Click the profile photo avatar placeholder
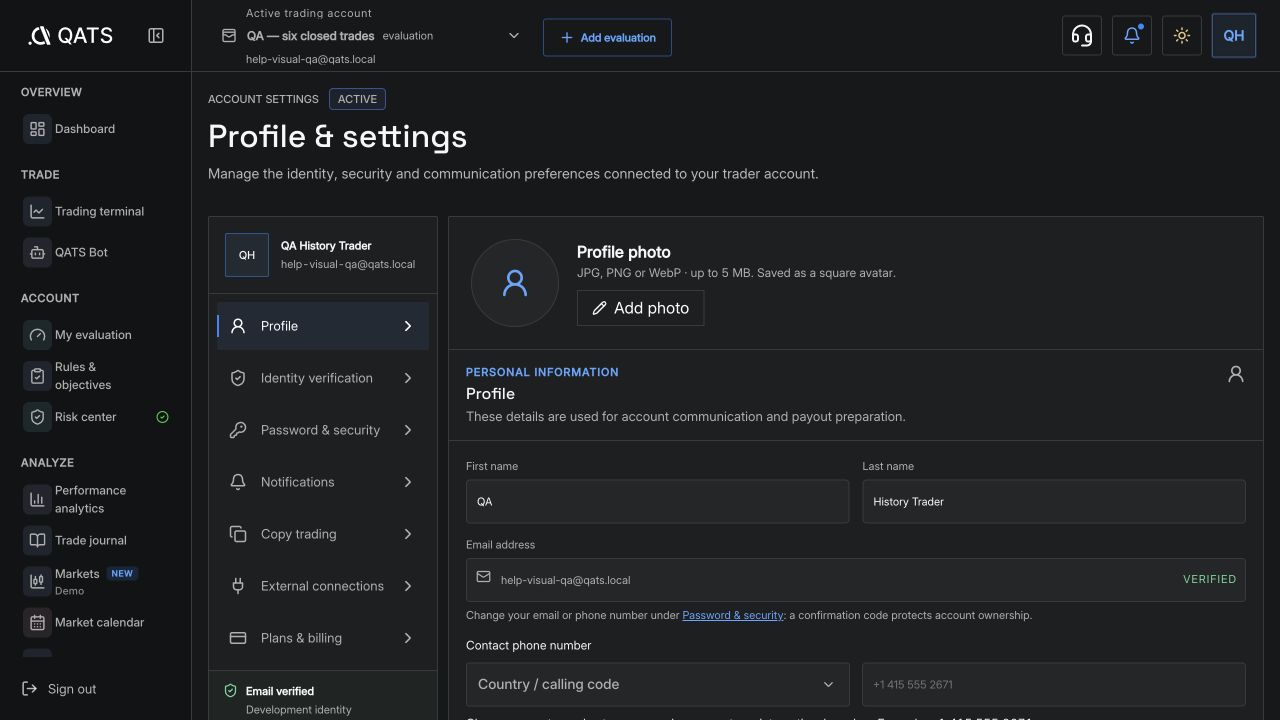The image size is (1280, 720). 515,283
